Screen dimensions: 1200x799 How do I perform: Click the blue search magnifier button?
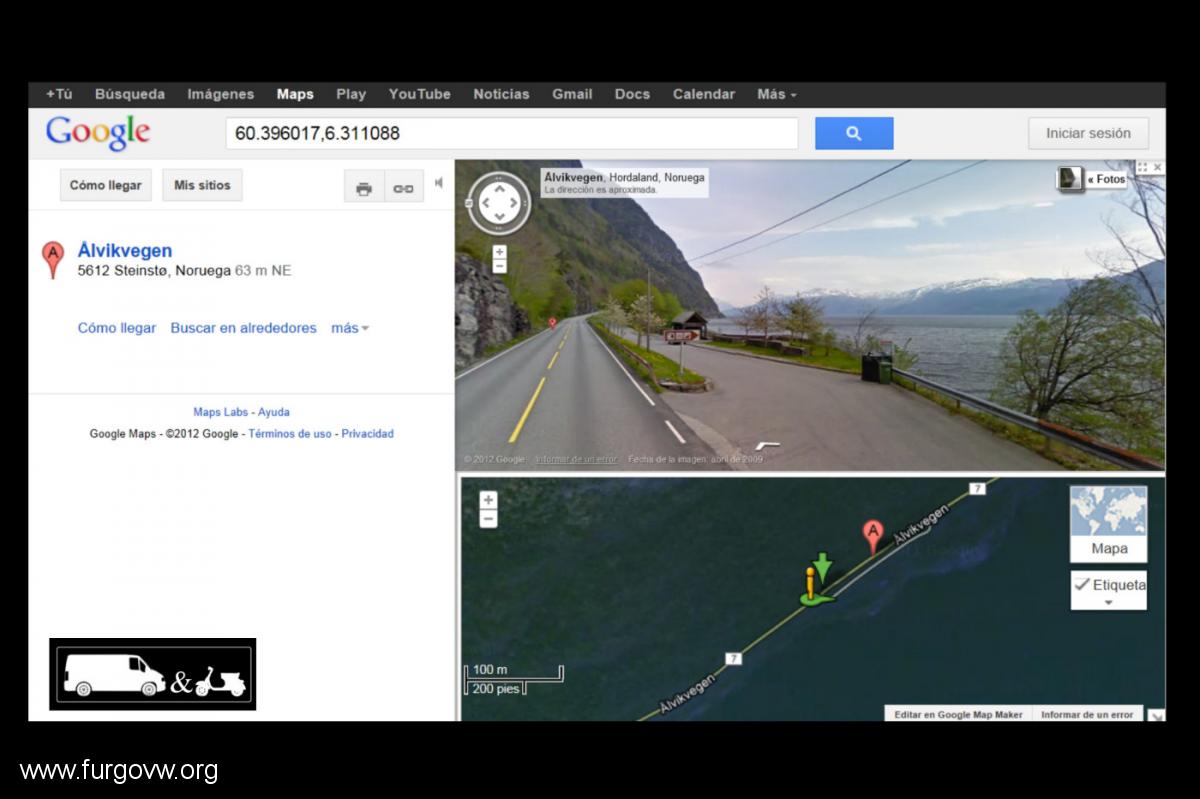[x=854, y=133]
